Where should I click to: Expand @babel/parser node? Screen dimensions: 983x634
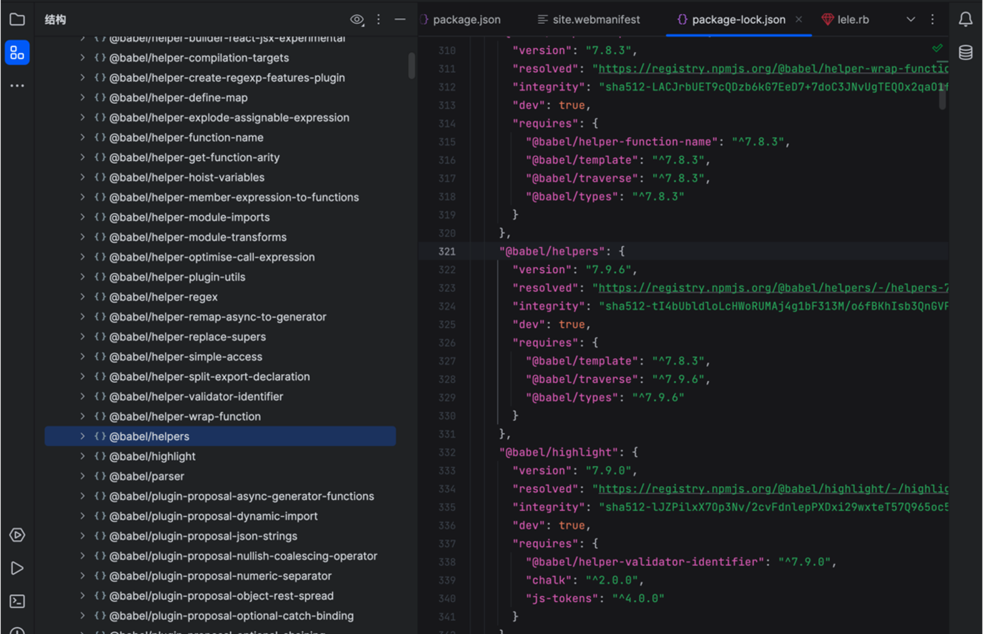click(82, 476)
